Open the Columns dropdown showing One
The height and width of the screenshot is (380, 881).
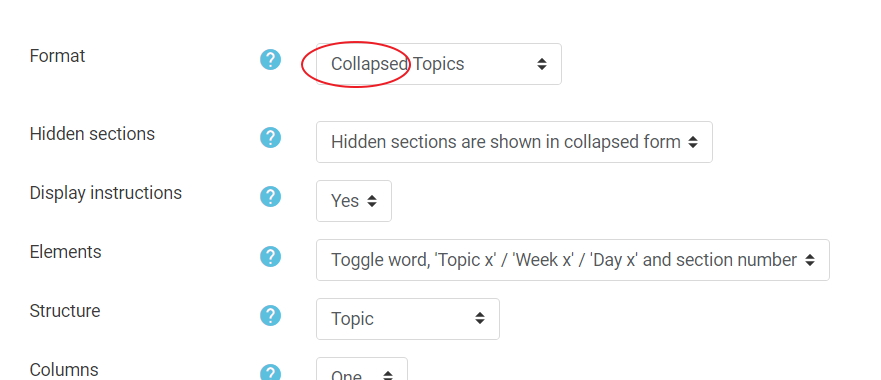coord(362,369)
